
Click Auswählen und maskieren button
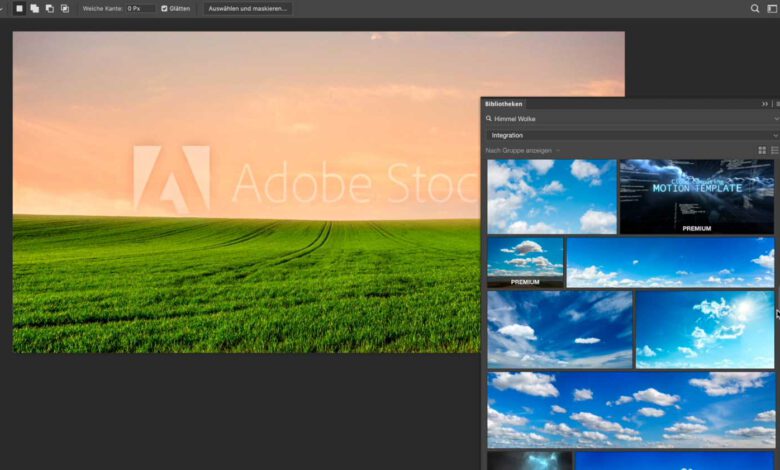click(248, 8)
